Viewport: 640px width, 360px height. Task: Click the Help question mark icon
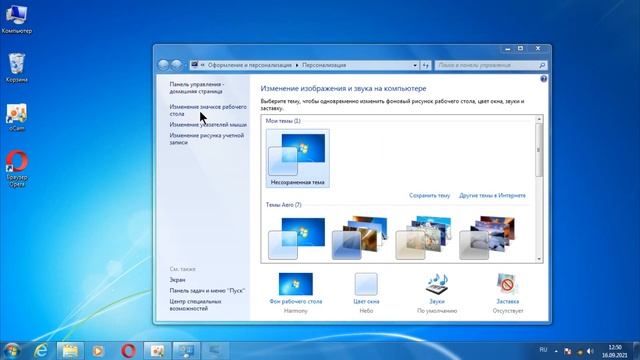[x=544, y=79]
